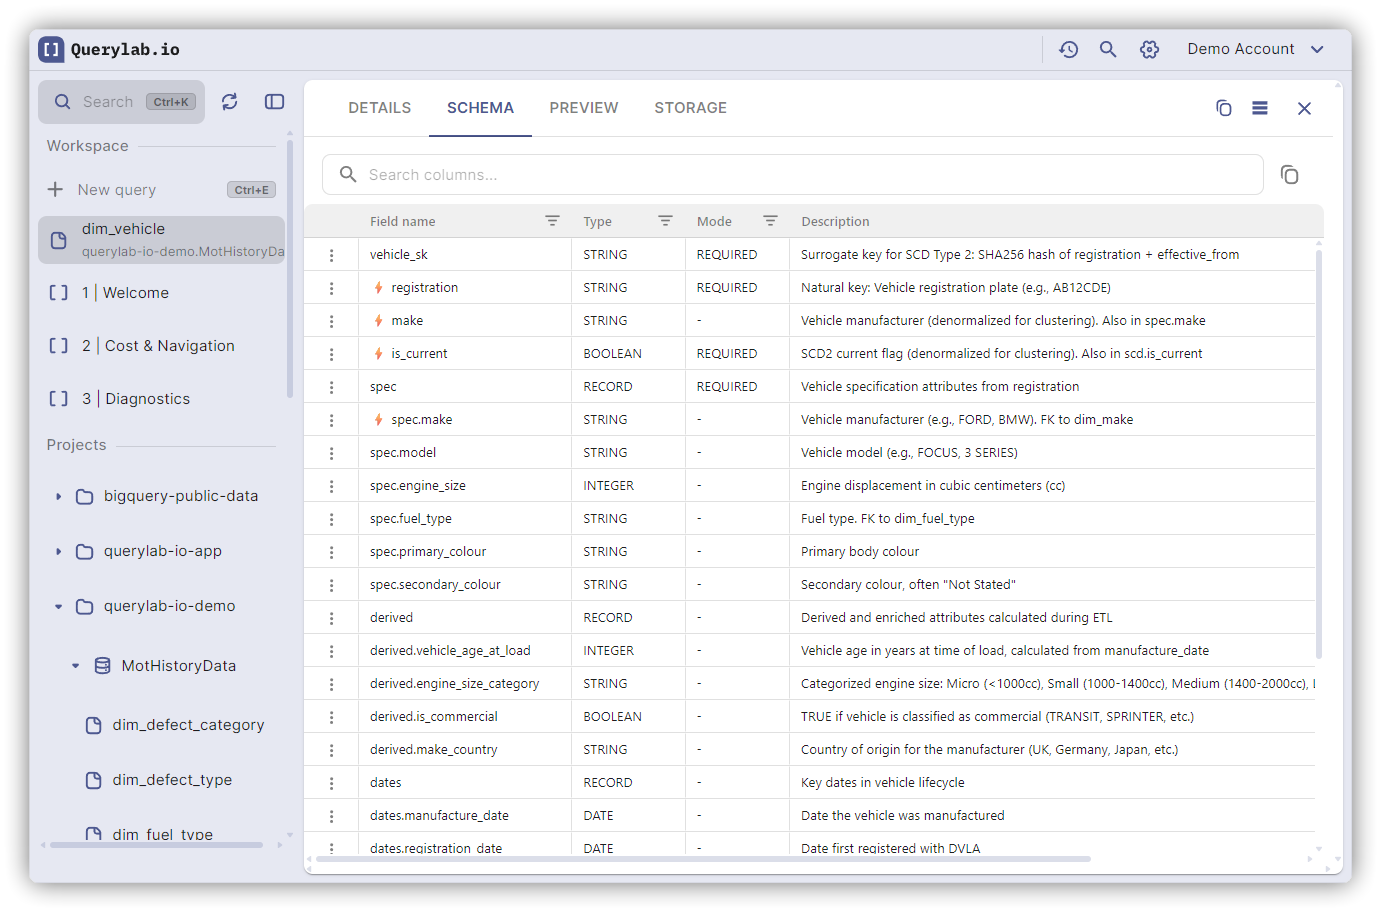Switch to the STORAGE tab
Screen dimensions: 1381x912
coord(690,108)
